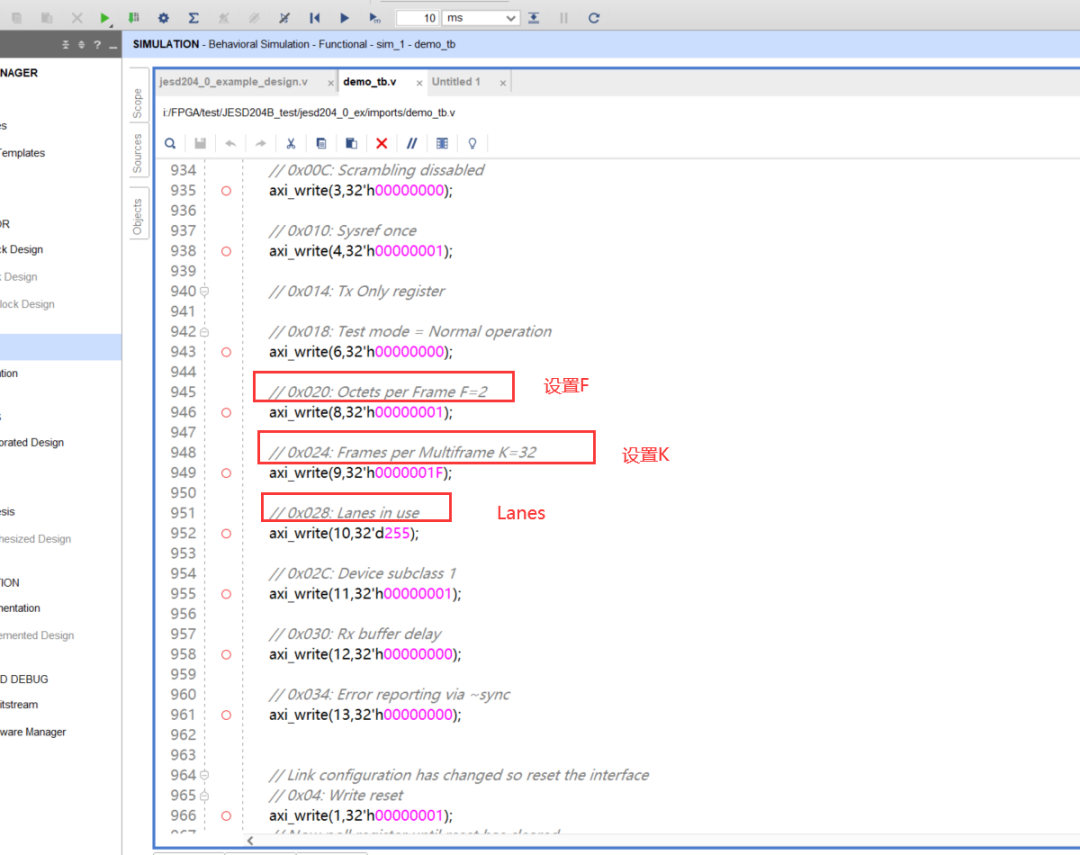Viewport: 1080px width, 855px height.
Task: Open the simulation settings gear
Action: click(163, 18)
